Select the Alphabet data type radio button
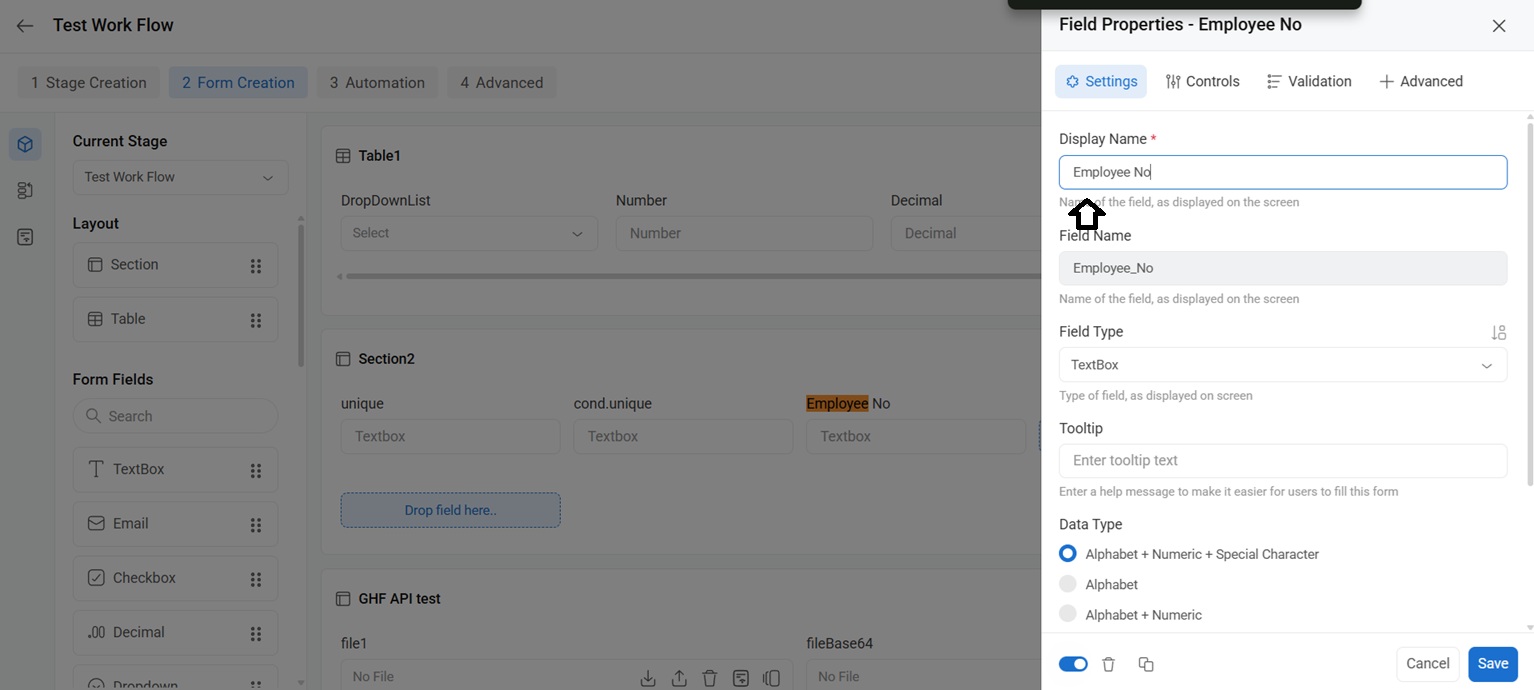This screenshot has width=1534, height=690. 1068,584
